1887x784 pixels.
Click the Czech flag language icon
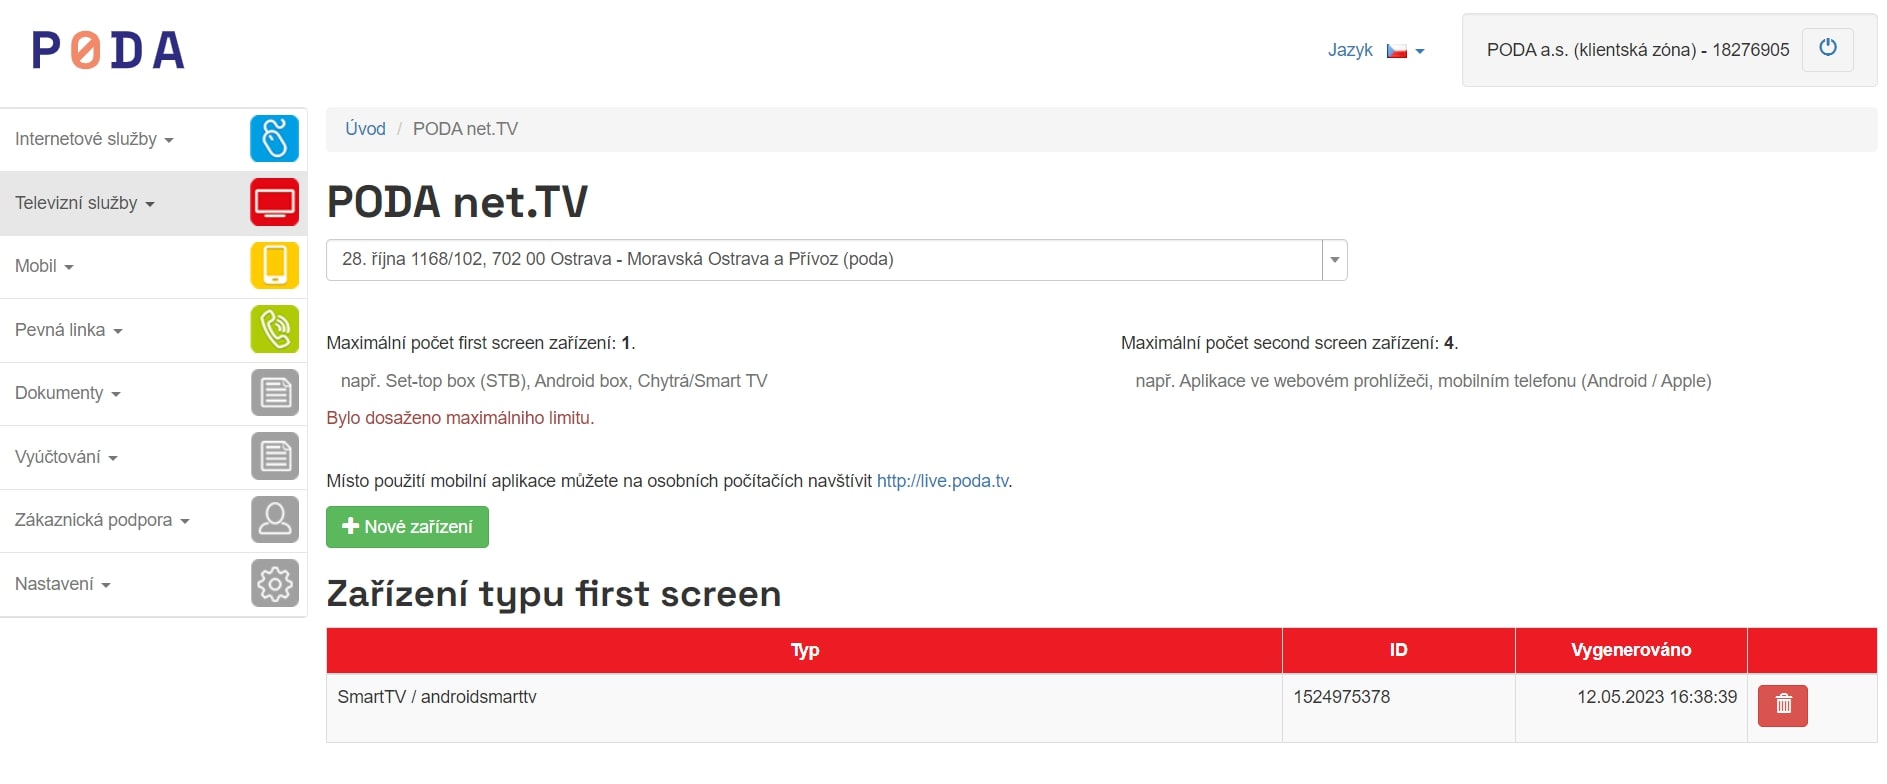[1396, 51]
